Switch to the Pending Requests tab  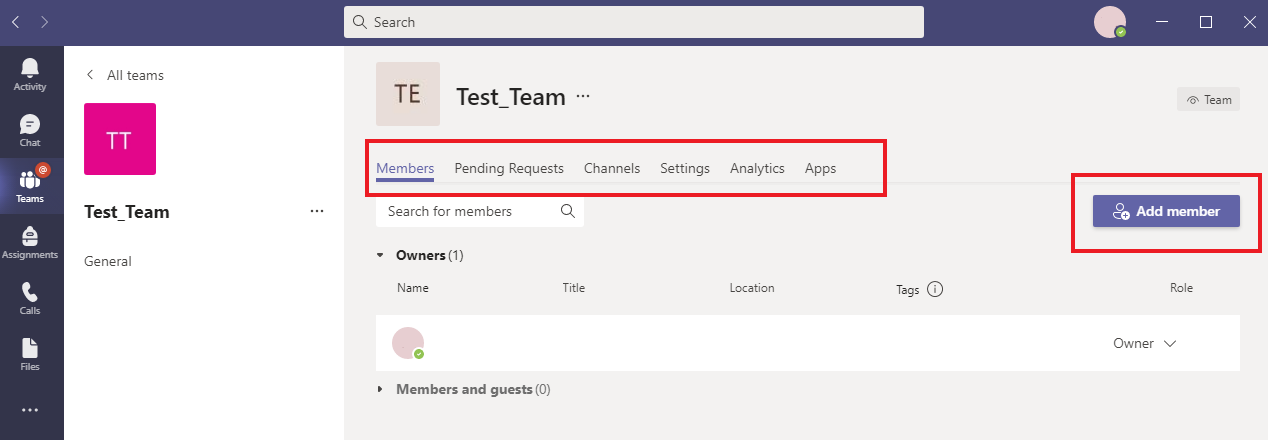click(509, 168)
